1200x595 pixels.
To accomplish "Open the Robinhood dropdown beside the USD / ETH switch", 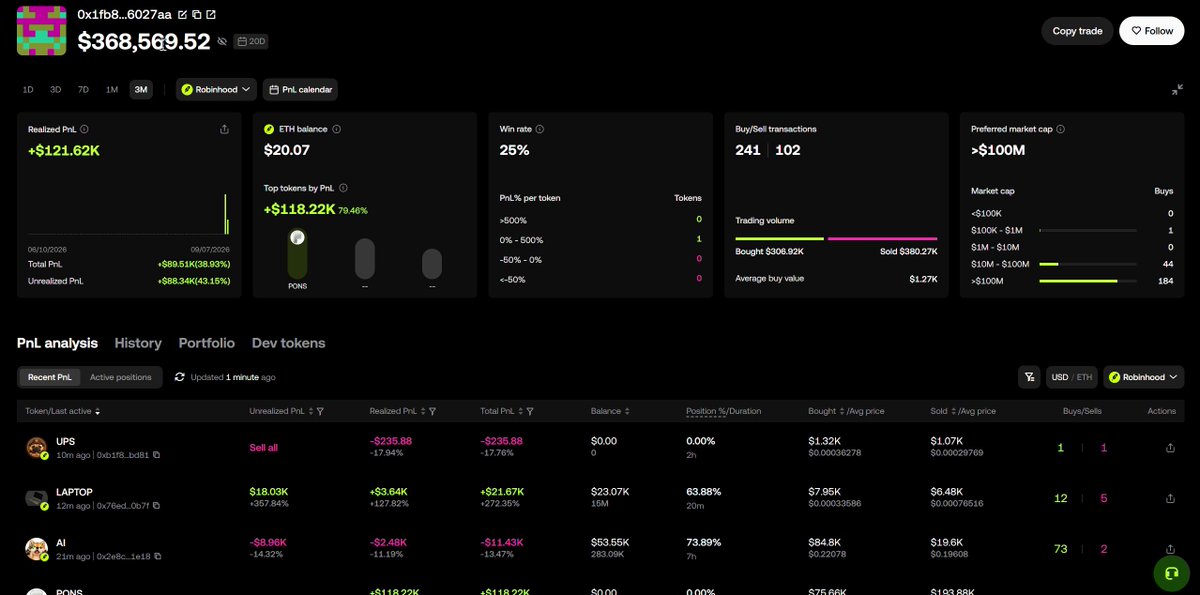I will (1144, 377).
